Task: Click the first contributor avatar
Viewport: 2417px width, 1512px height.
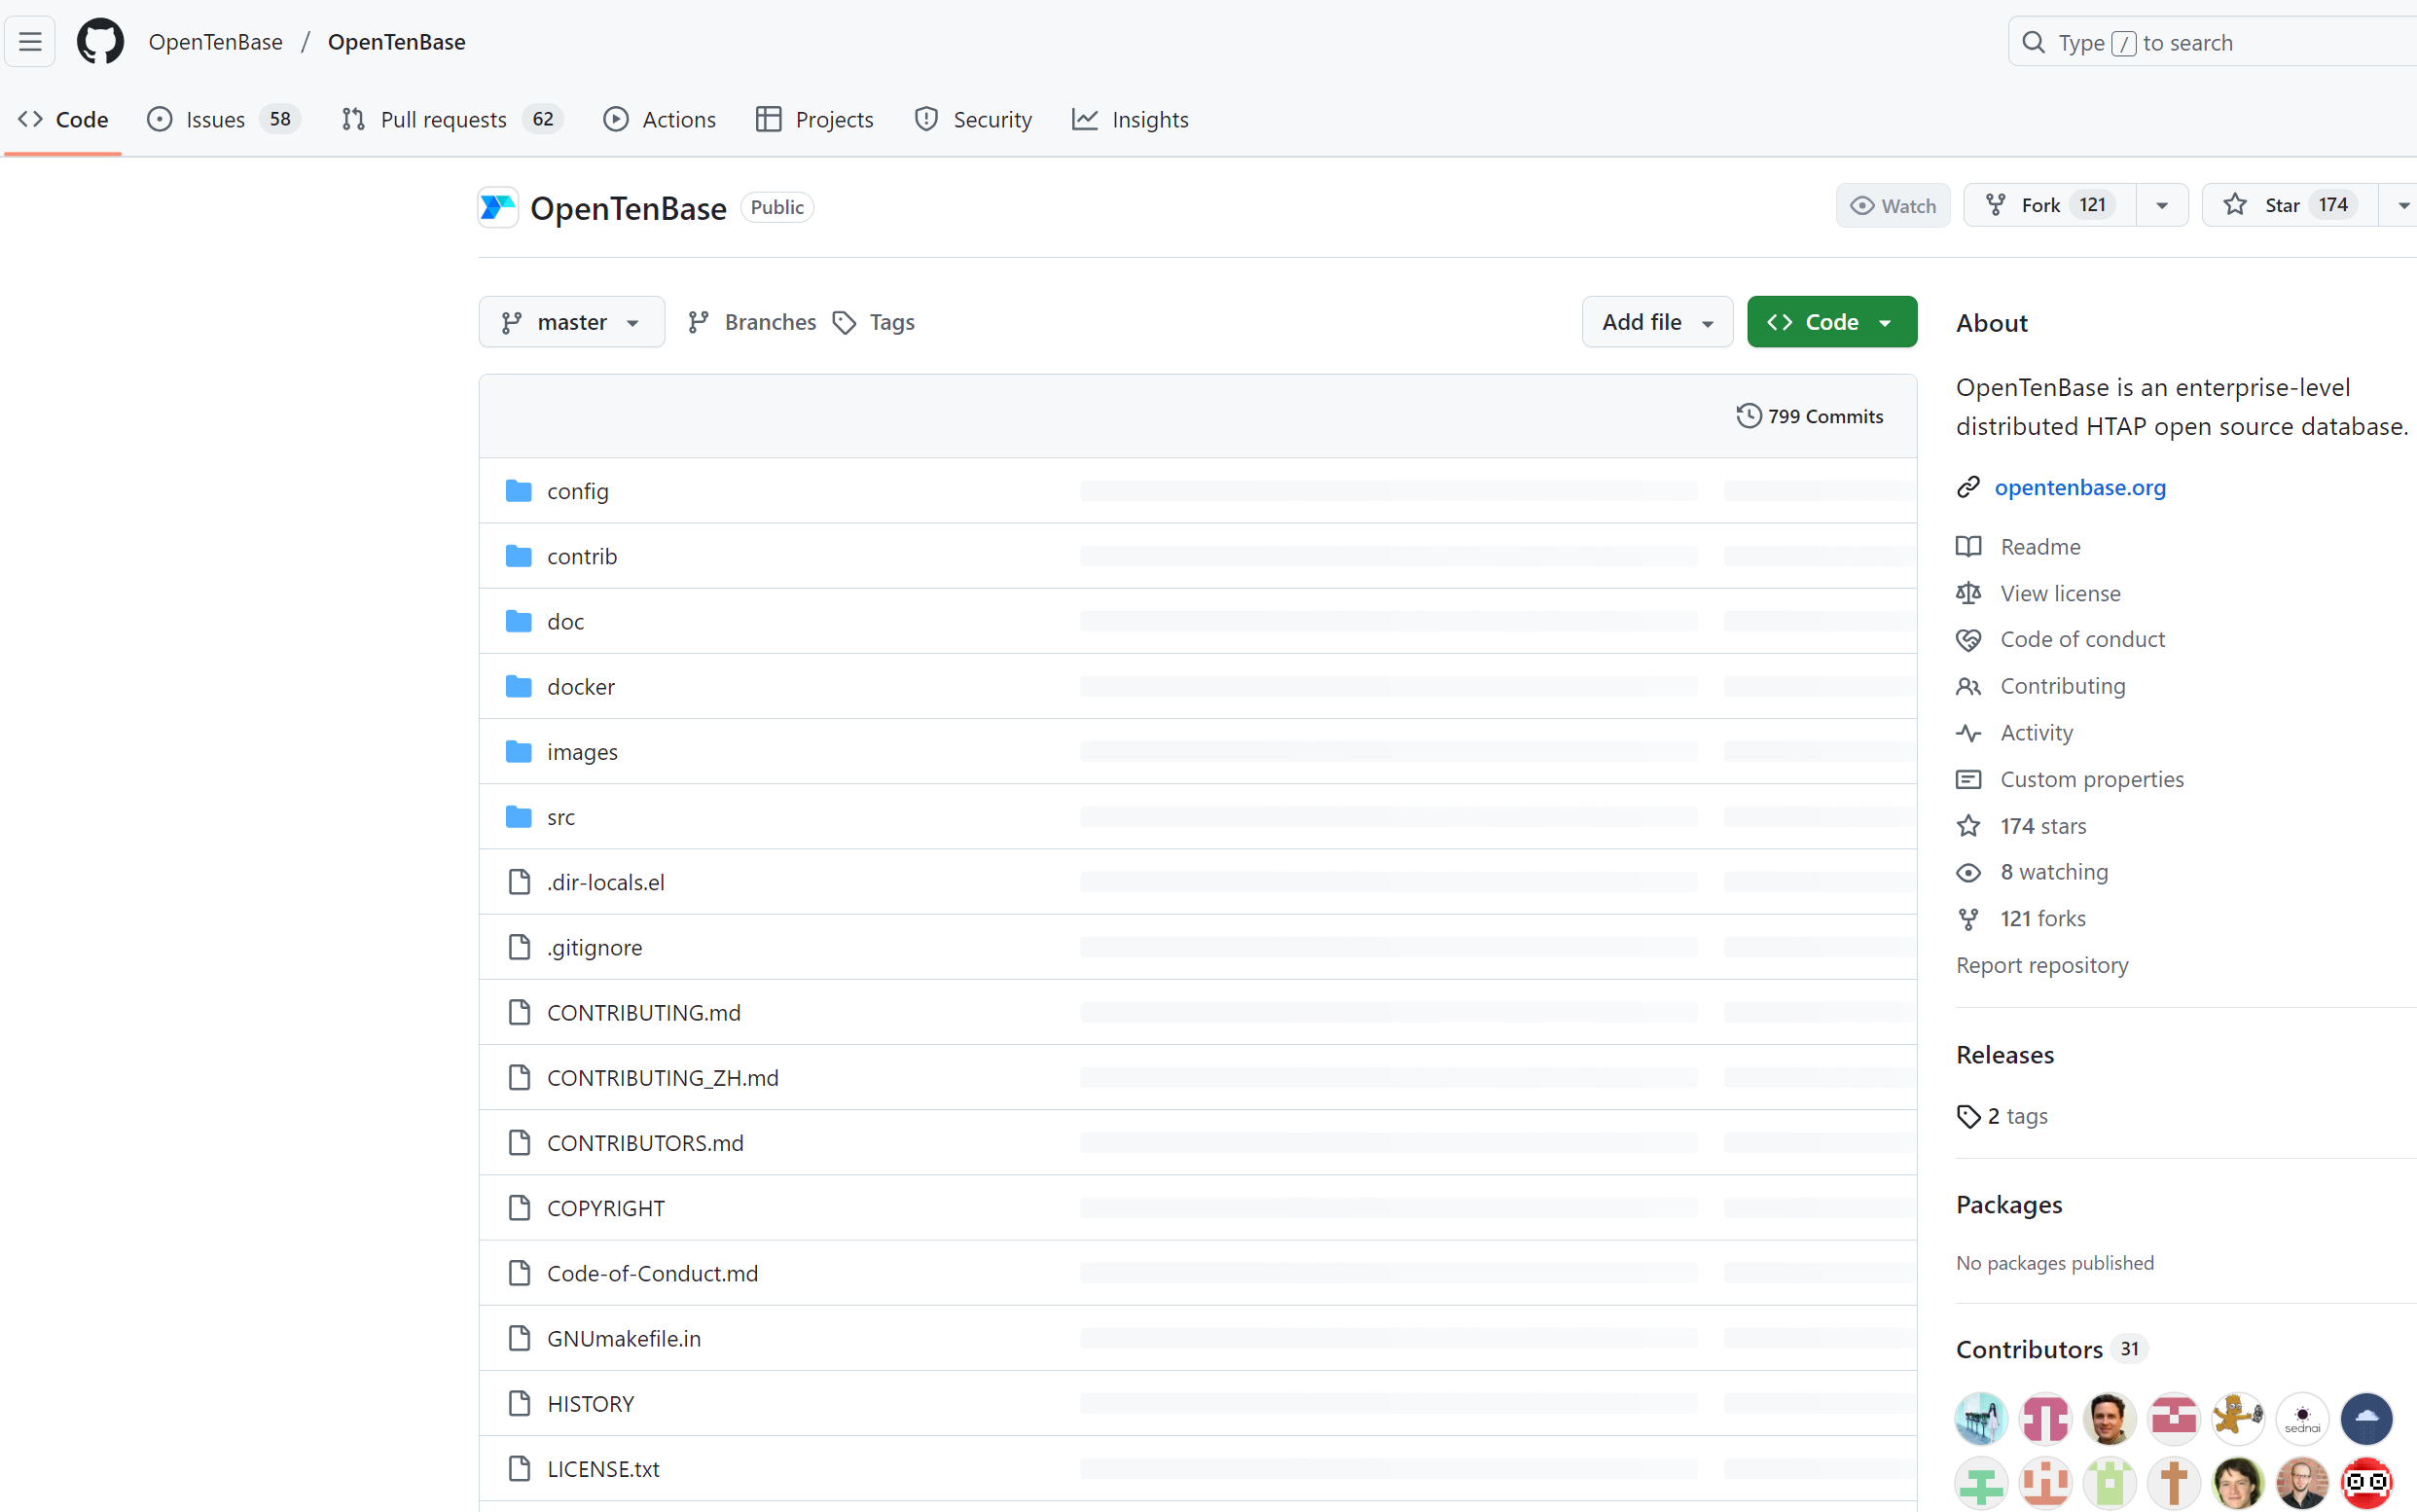Action: (x=1981, y=1419)
